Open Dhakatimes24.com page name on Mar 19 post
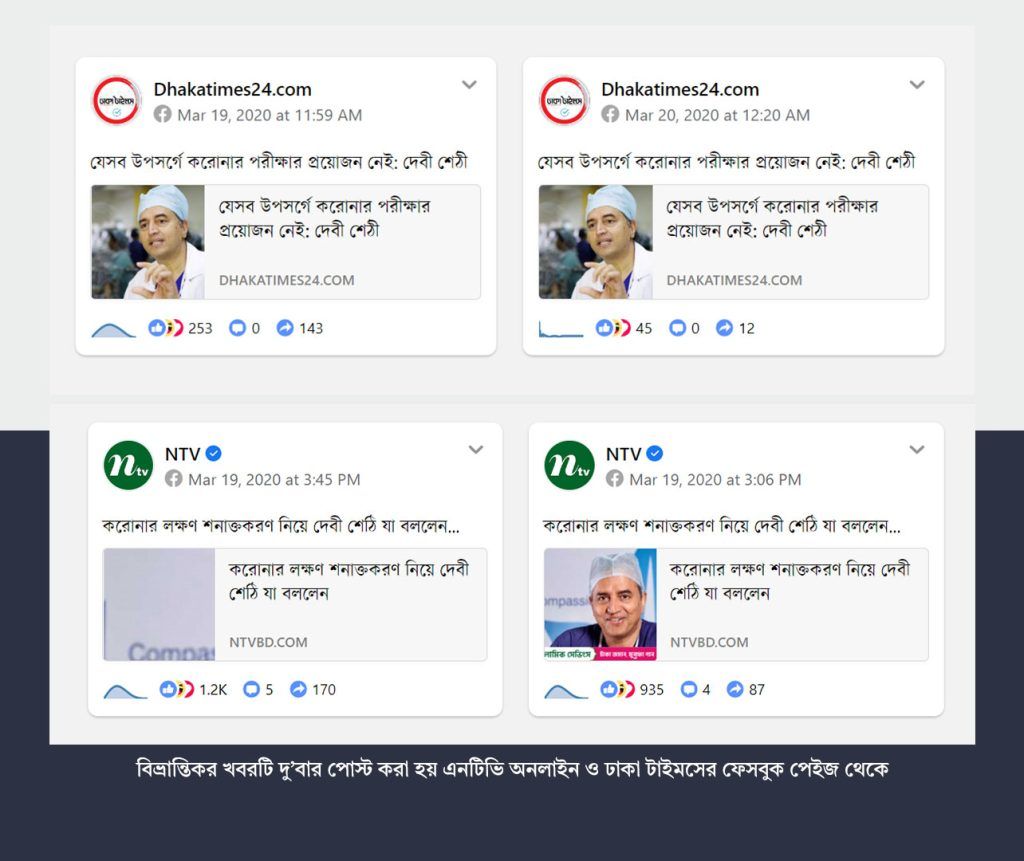Image resolution: width=1024 pixels, height=861 pixels. click(232, 89)
